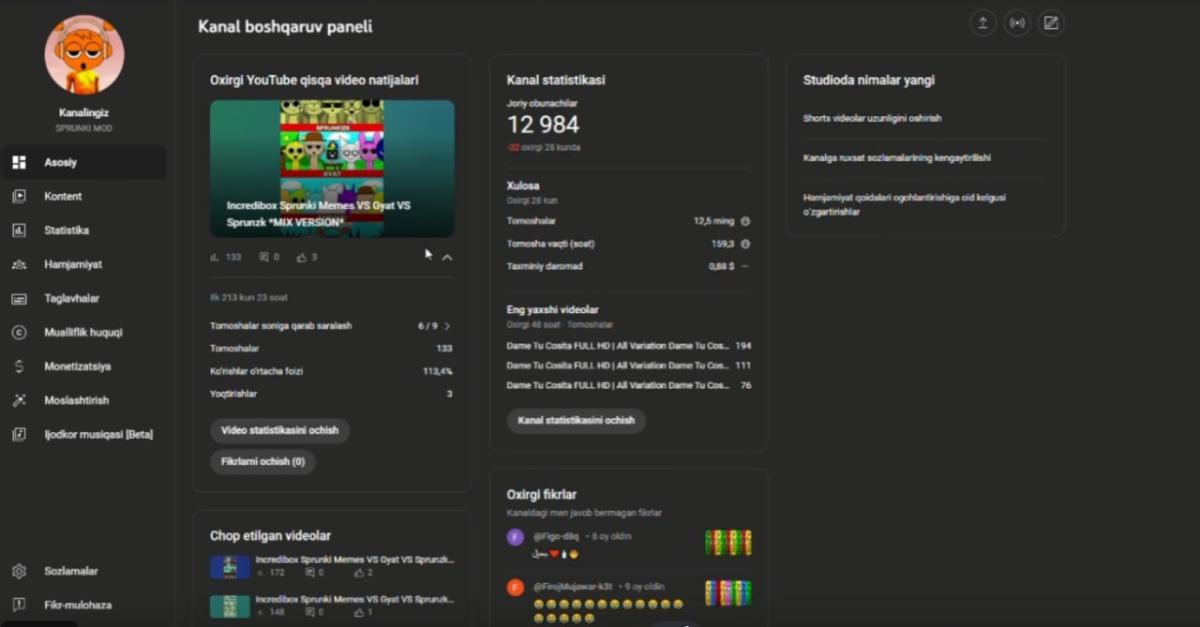Viewport: 1200px width, 627px height.
Task: Click the Kanalingiz channel avatar
Action: pos(84,55)
